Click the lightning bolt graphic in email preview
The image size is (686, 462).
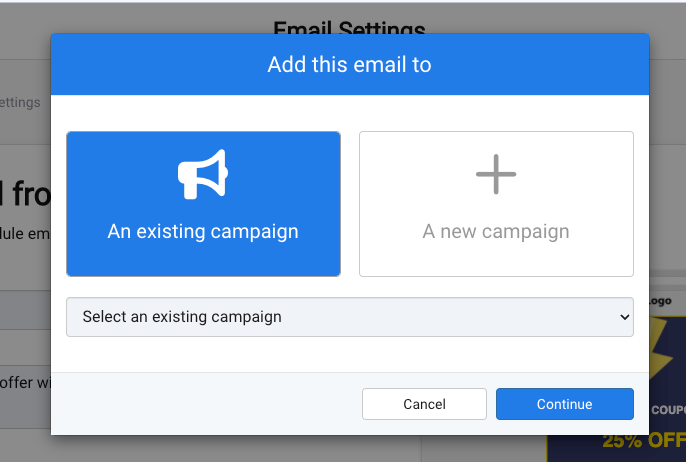coord(664,351)
